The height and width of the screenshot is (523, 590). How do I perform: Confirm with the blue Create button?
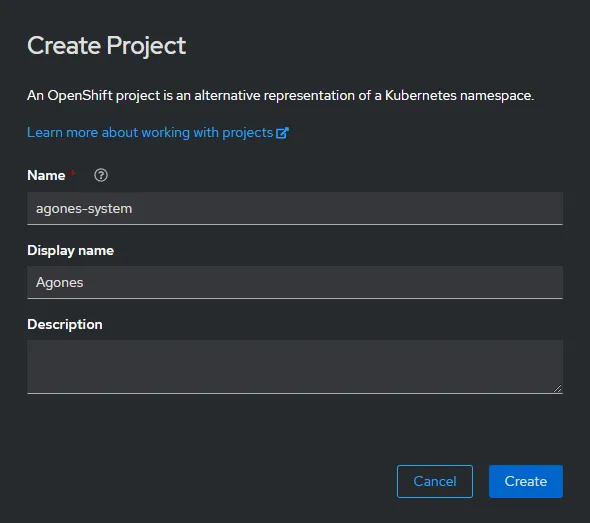(x=526, y=481)
